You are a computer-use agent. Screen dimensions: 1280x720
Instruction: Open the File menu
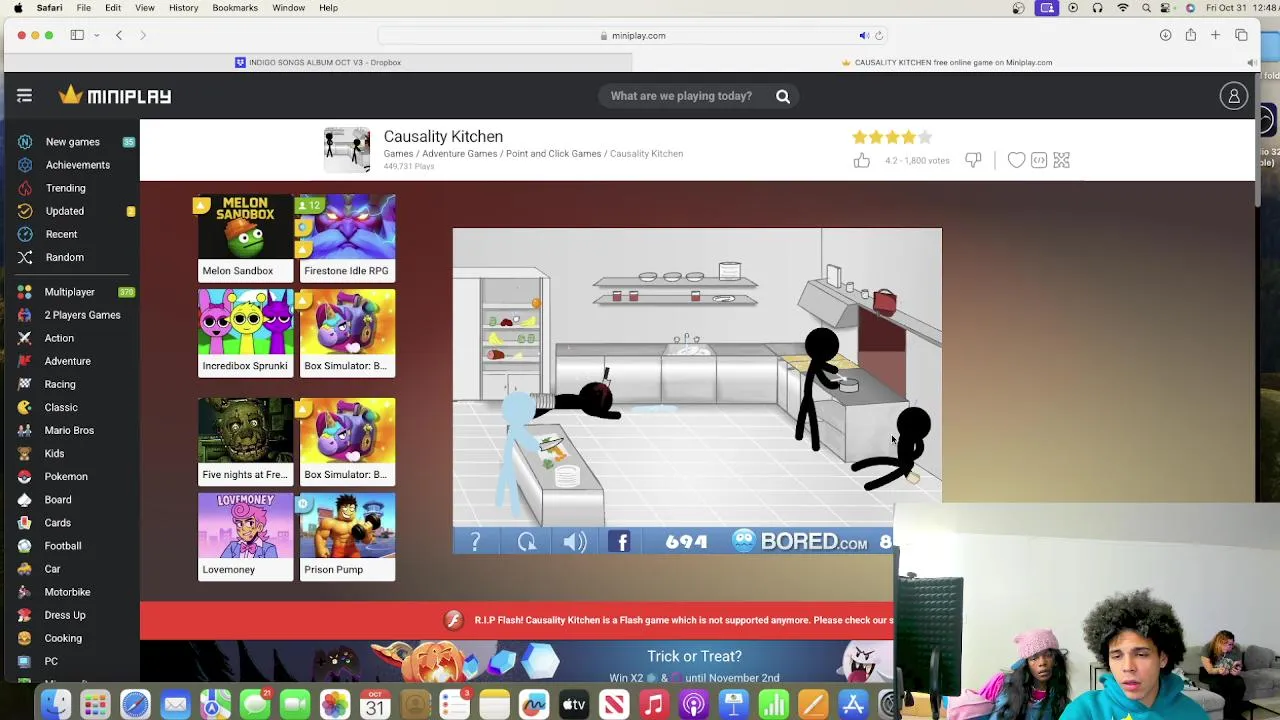84,8
